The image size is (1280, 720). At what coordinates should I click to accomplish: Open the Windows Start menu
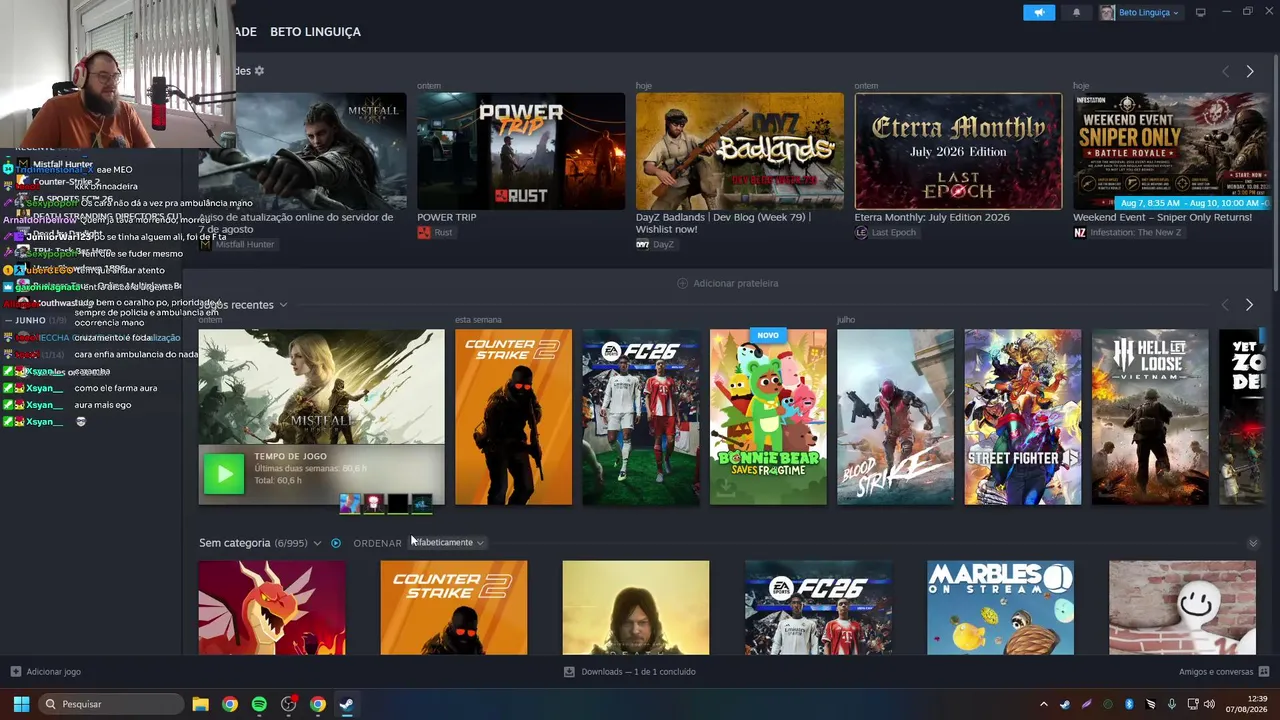(x=21, y=704)
